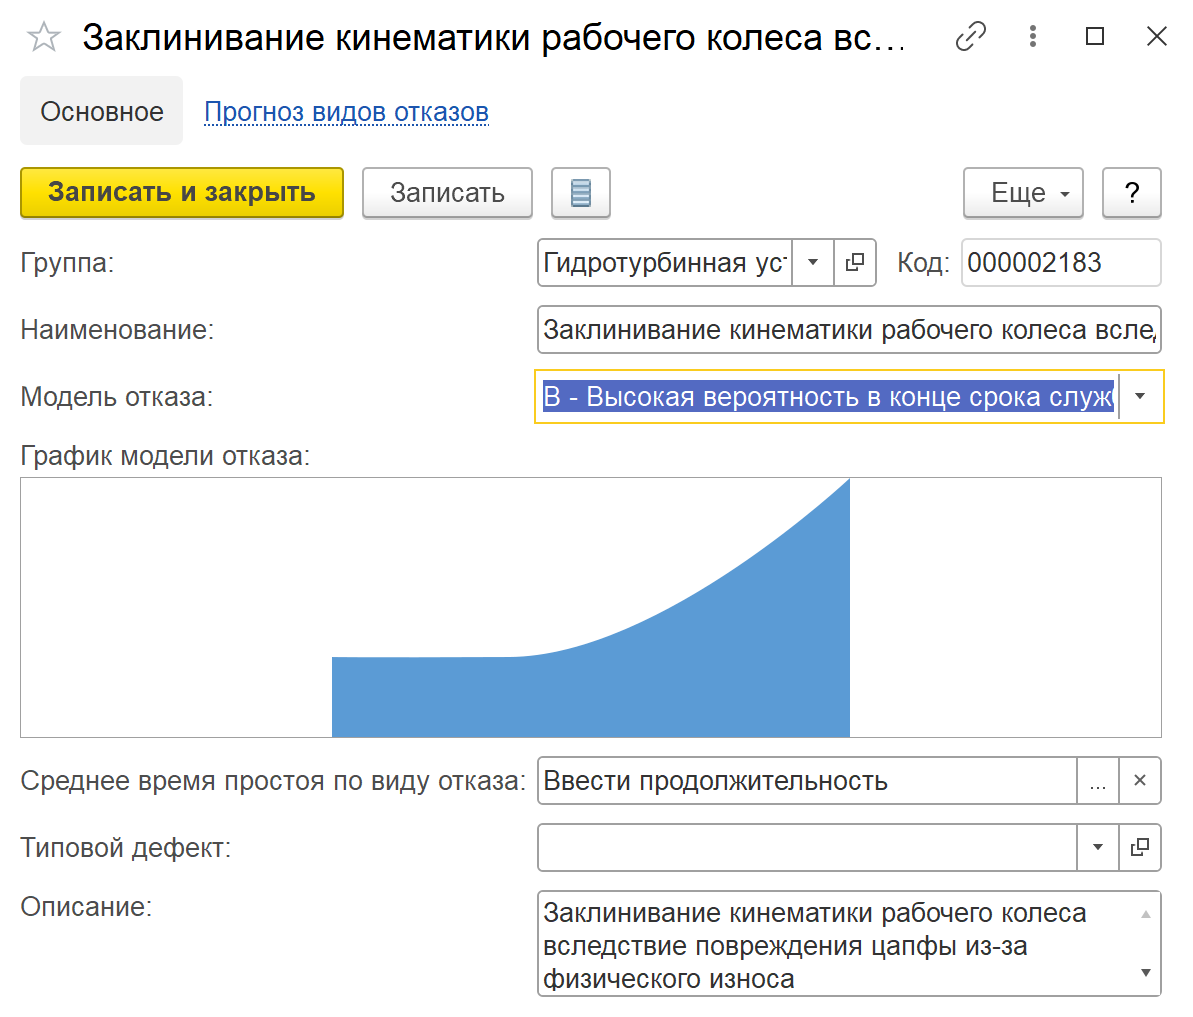Click in the Код field

(x=1060, y=263)
